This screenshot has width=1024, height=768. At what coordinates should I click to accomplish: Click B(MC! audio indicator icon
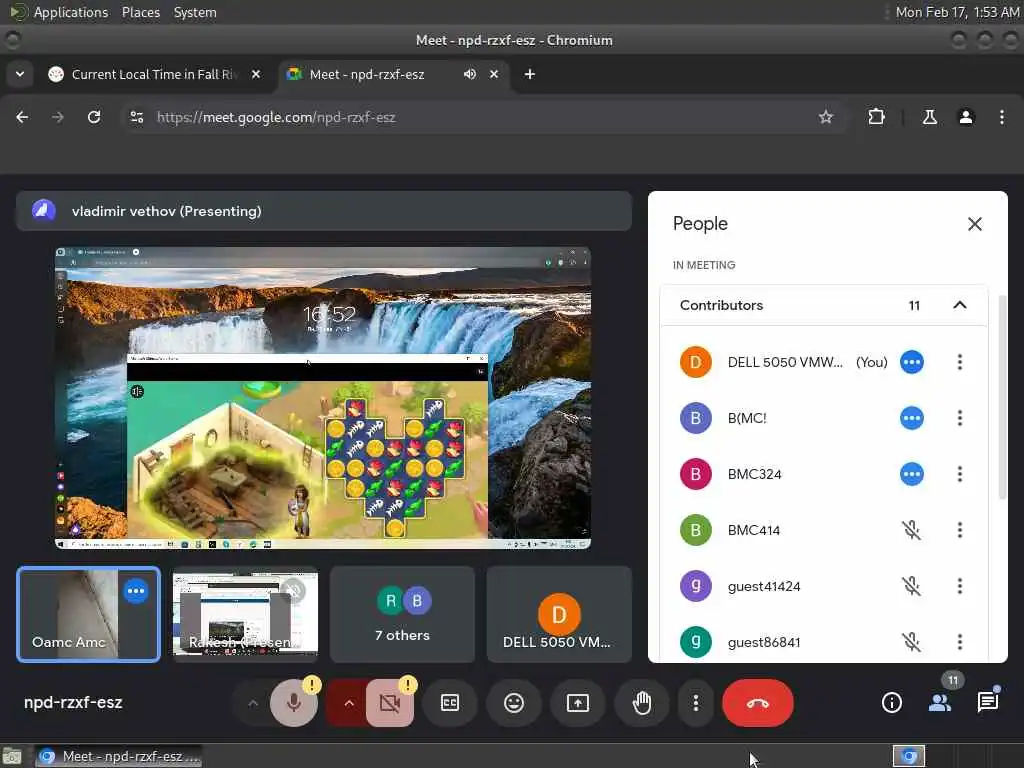click(x=912, y=418)
